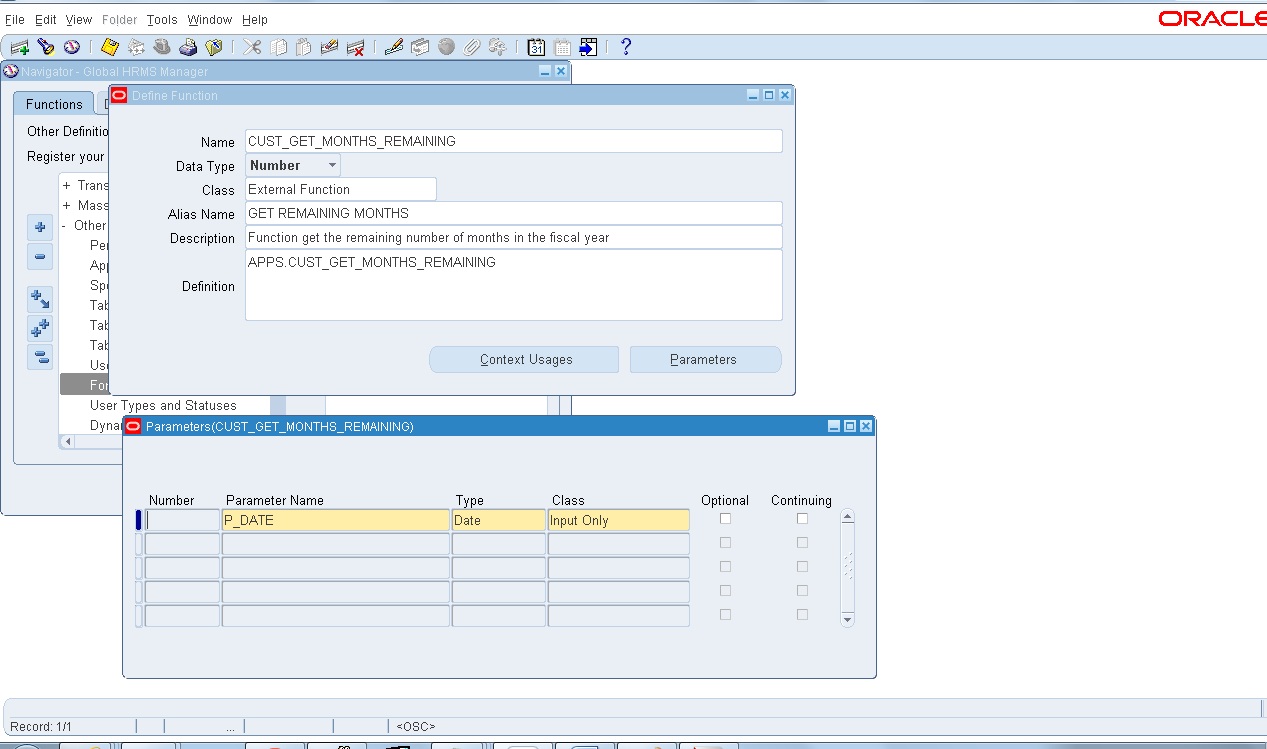Click the Input Only class cell

pos(618,520)
